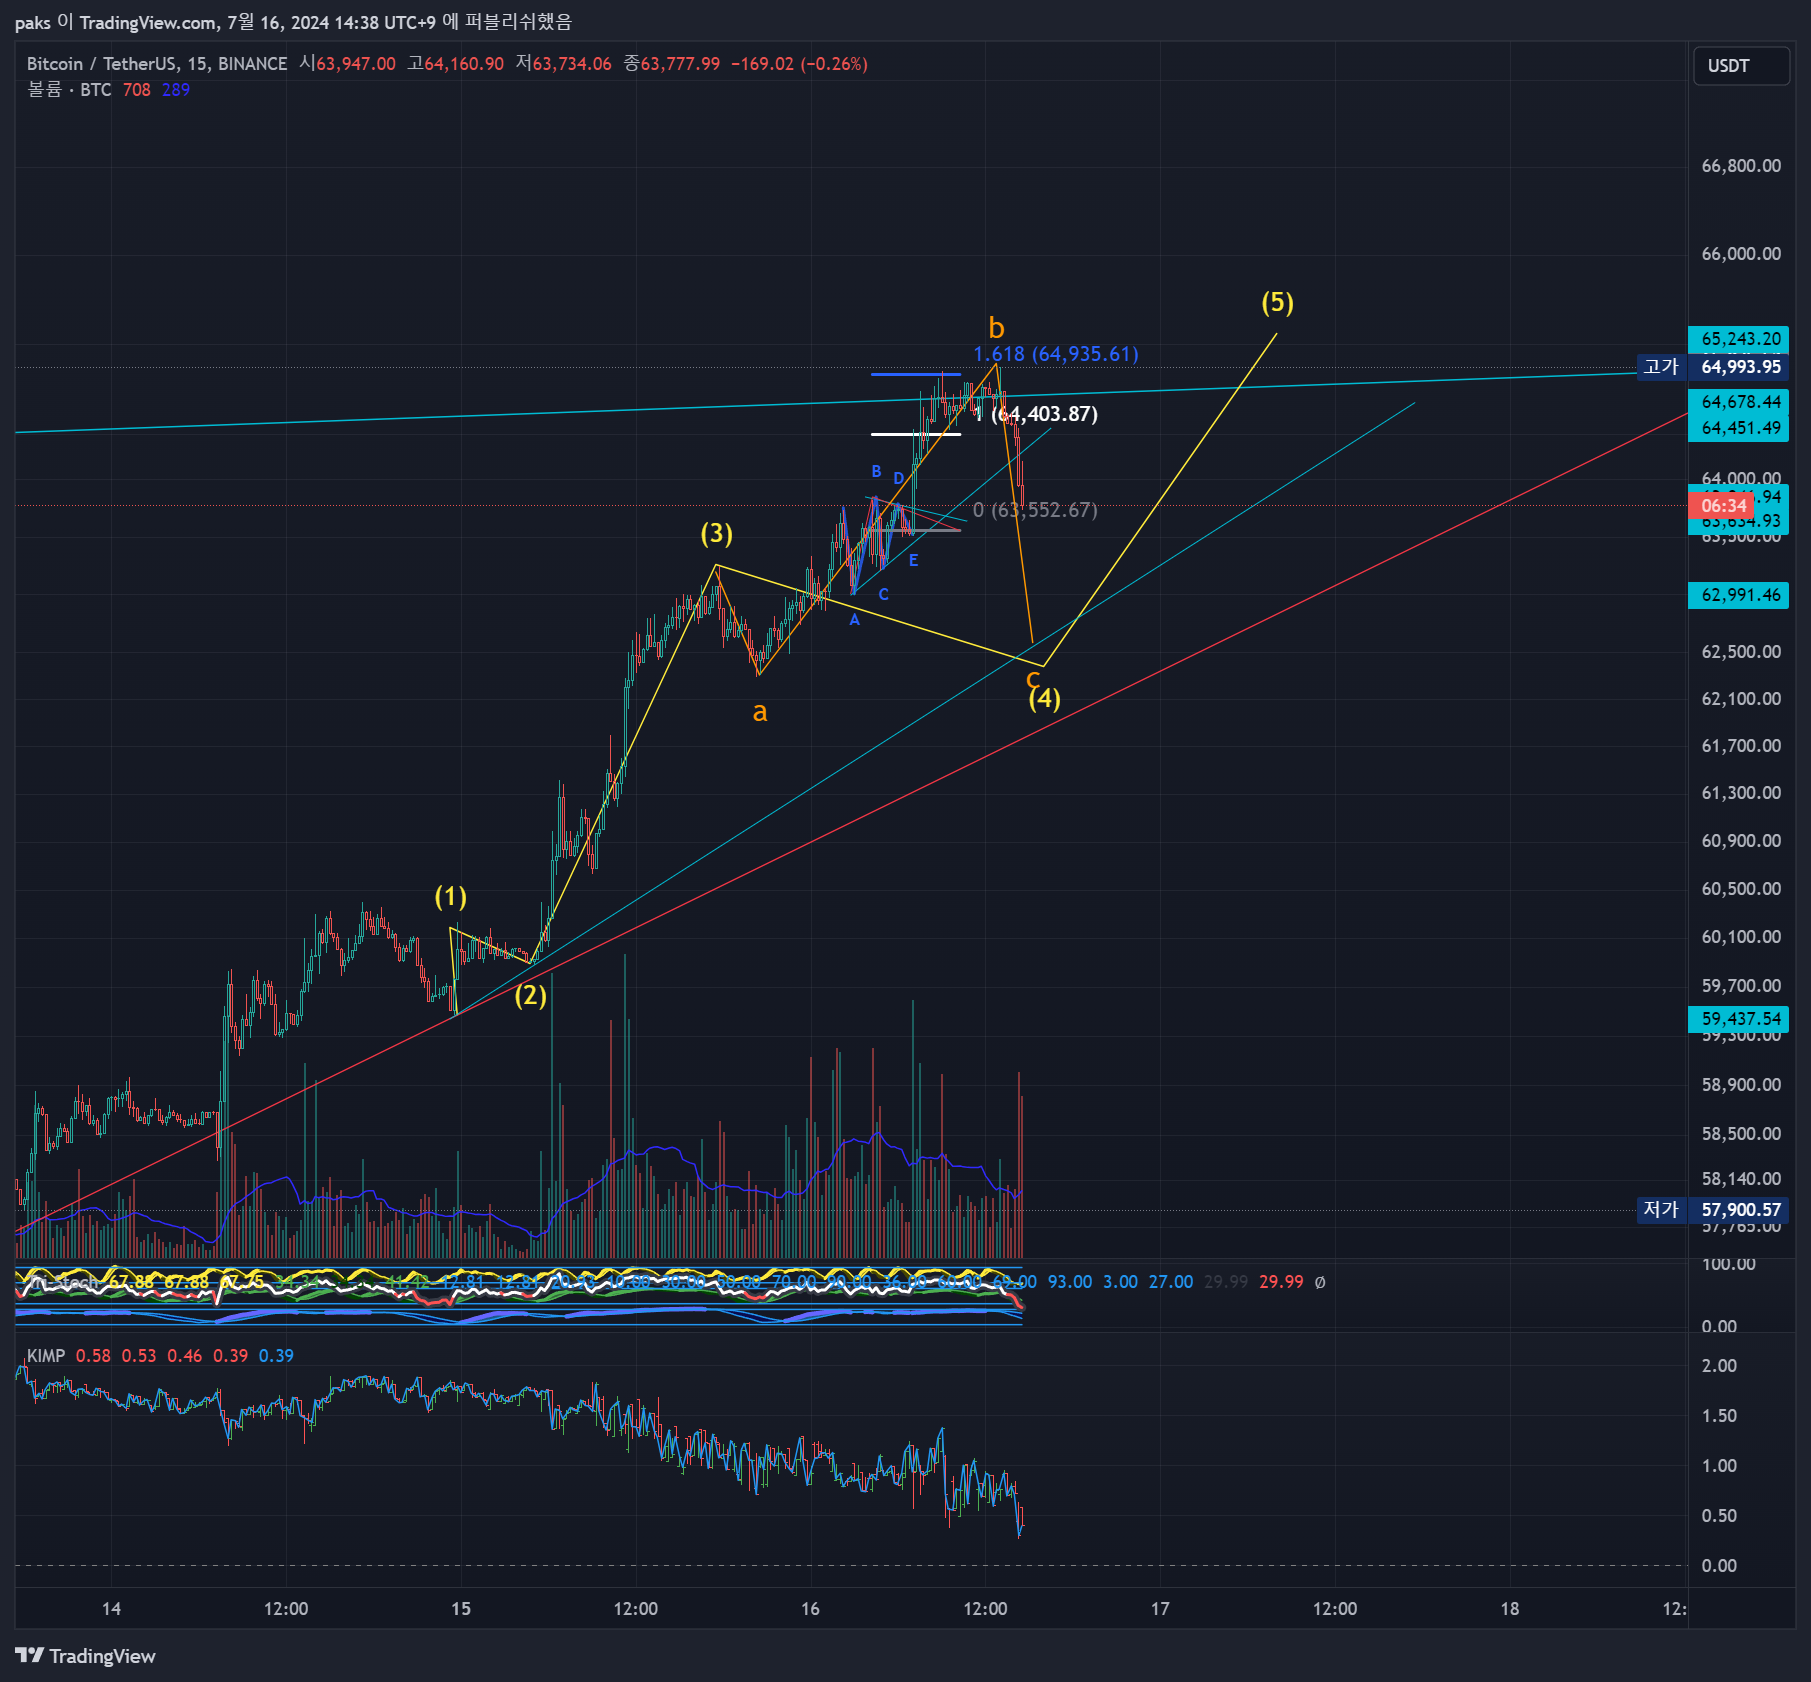Select the yellow (5) wave label
Image resolution: width=1811 pixels, height=1682 pixels.
click(x=1277, y=302)
